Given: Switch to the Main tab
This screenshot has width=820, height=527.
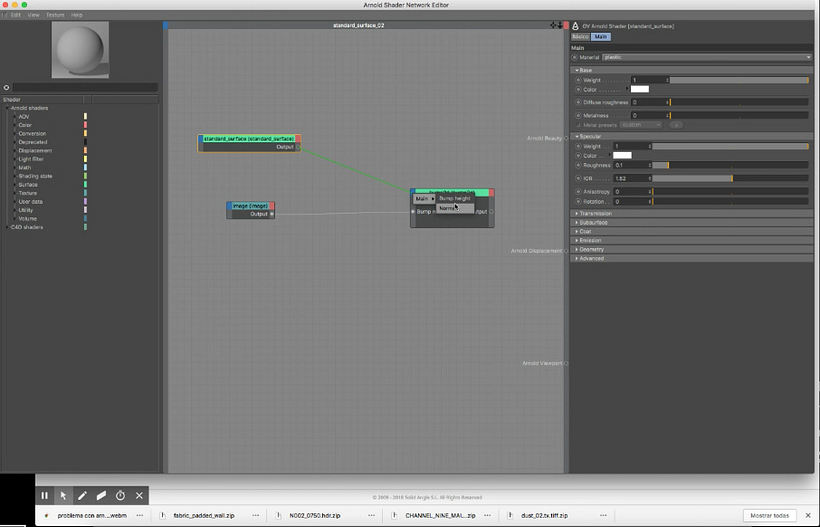Looking at the screenshot, I should coord(600,37).
